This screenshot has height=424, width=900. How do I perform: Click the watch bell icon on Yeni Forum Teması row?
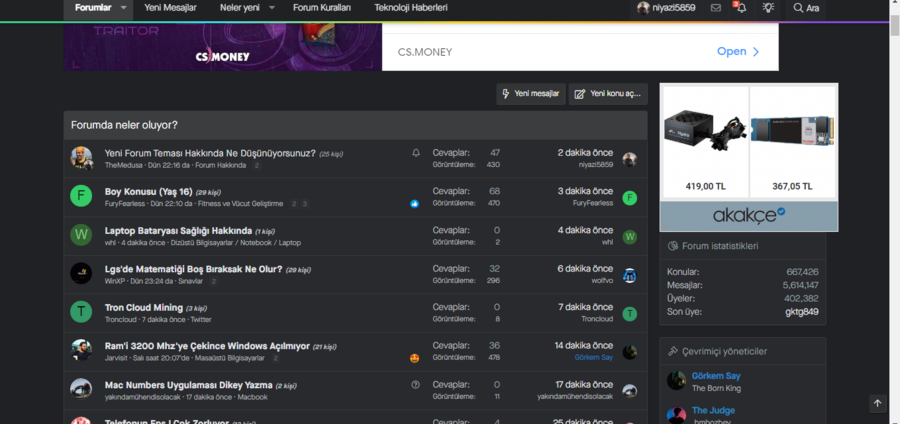416,153
